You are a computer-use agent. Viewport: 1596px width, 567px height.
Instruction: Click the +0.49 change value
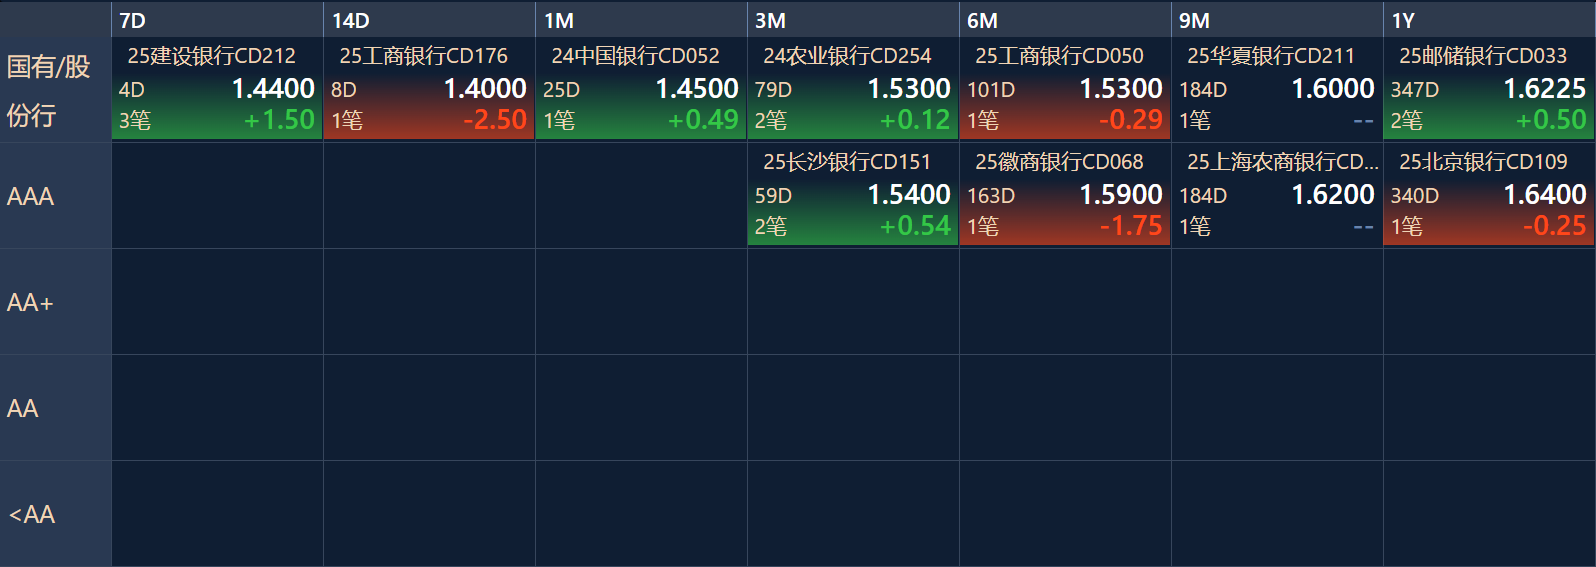coord(703,120)
